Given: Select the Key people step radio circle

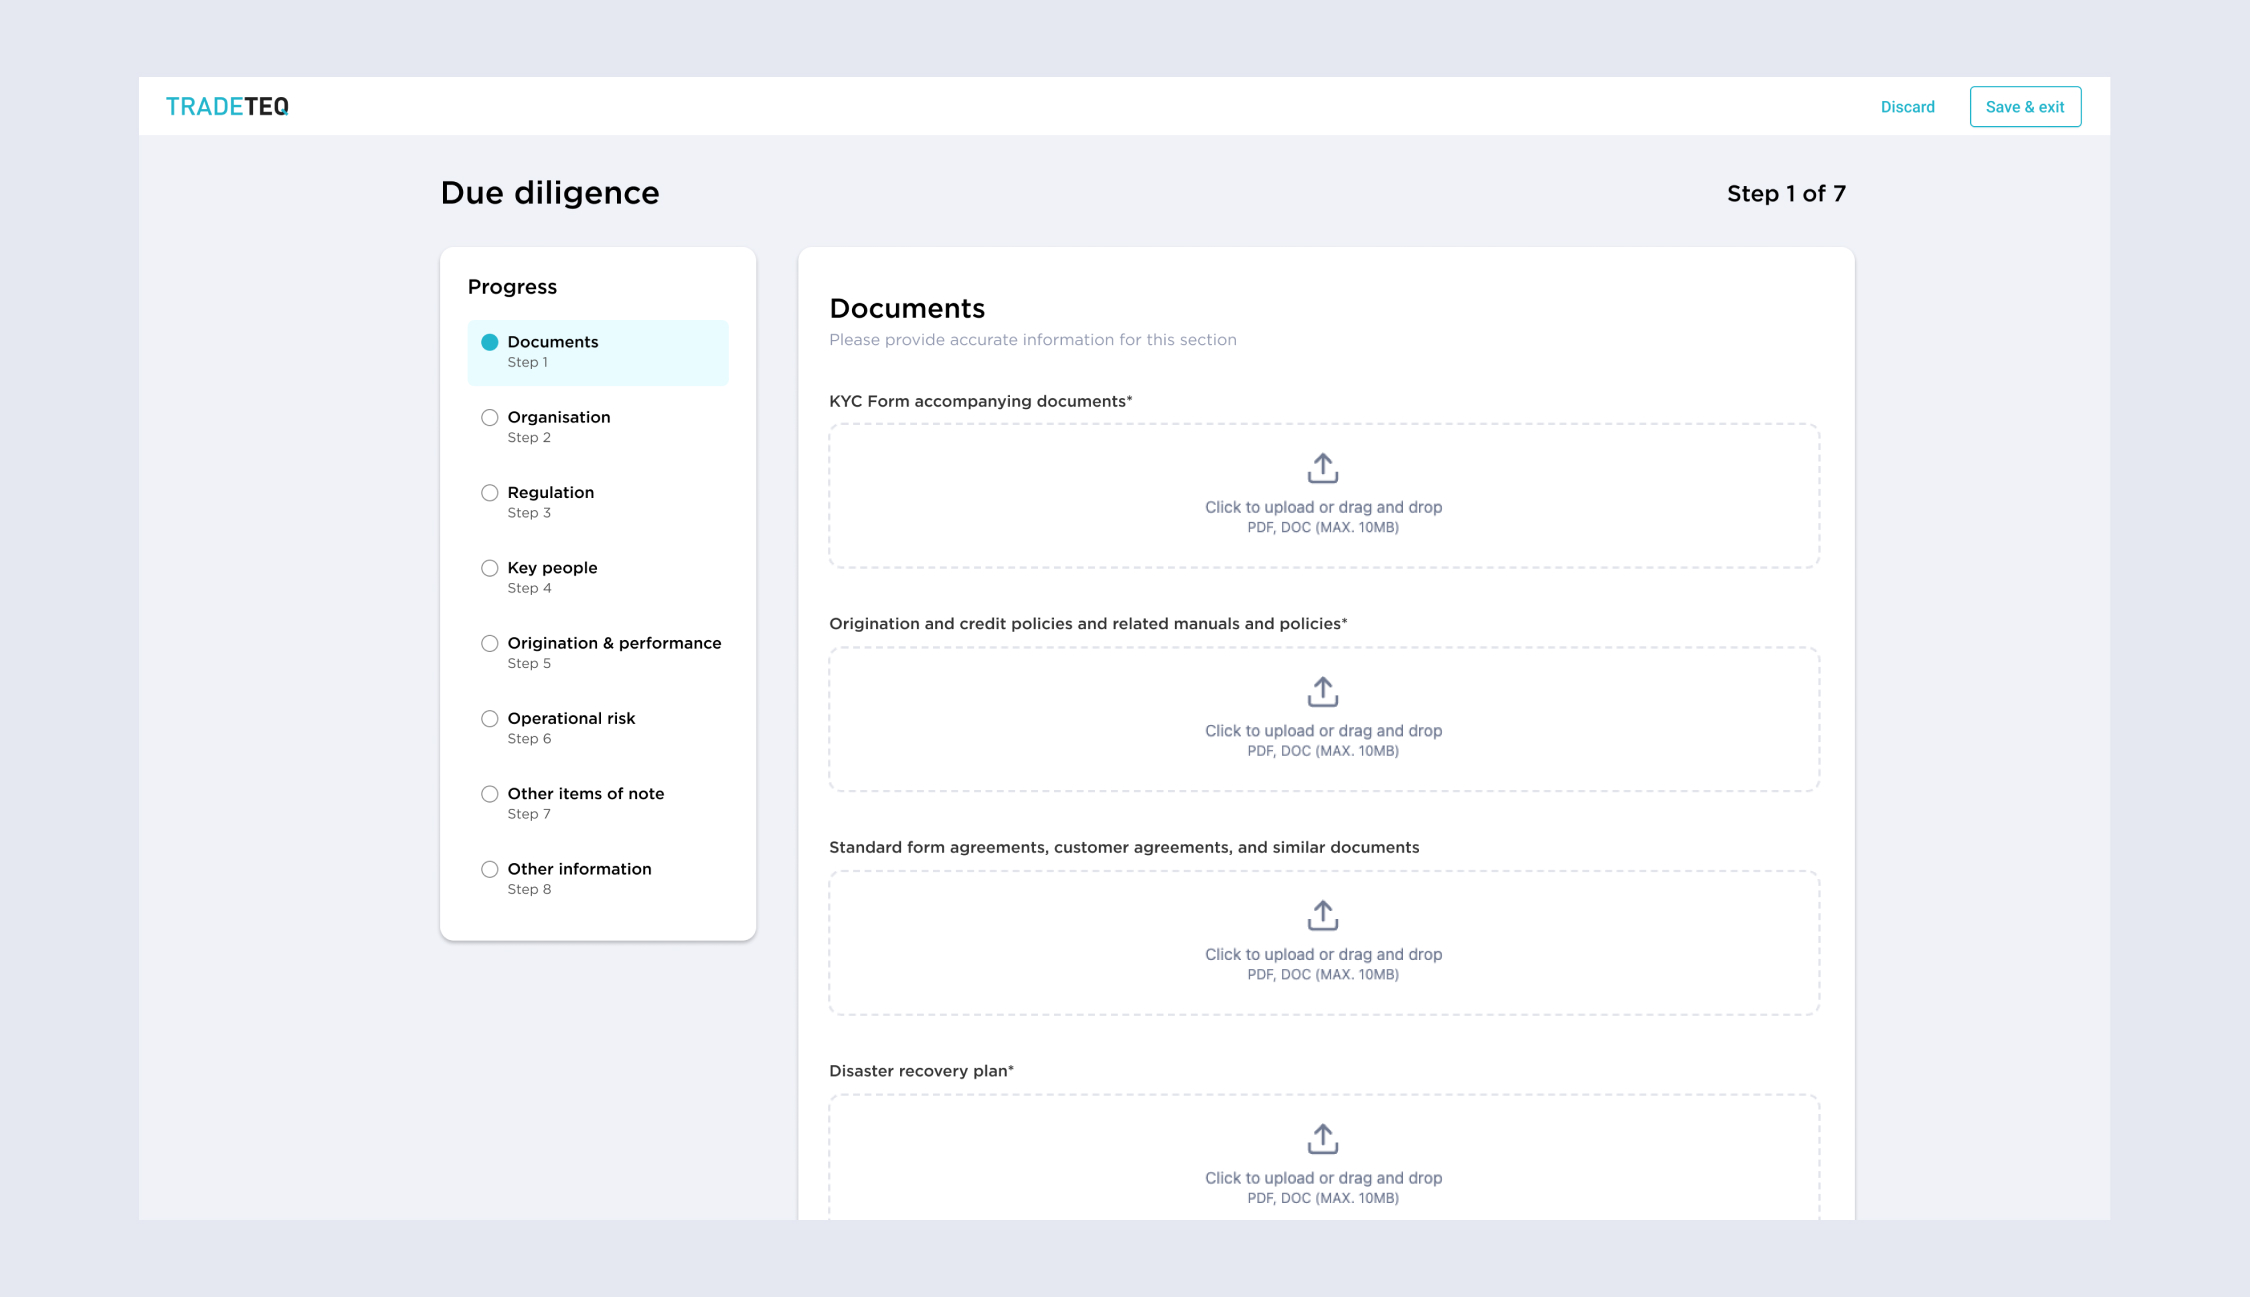Looking at the screenshot, I should pyautogui.click(x=489, y=568).
